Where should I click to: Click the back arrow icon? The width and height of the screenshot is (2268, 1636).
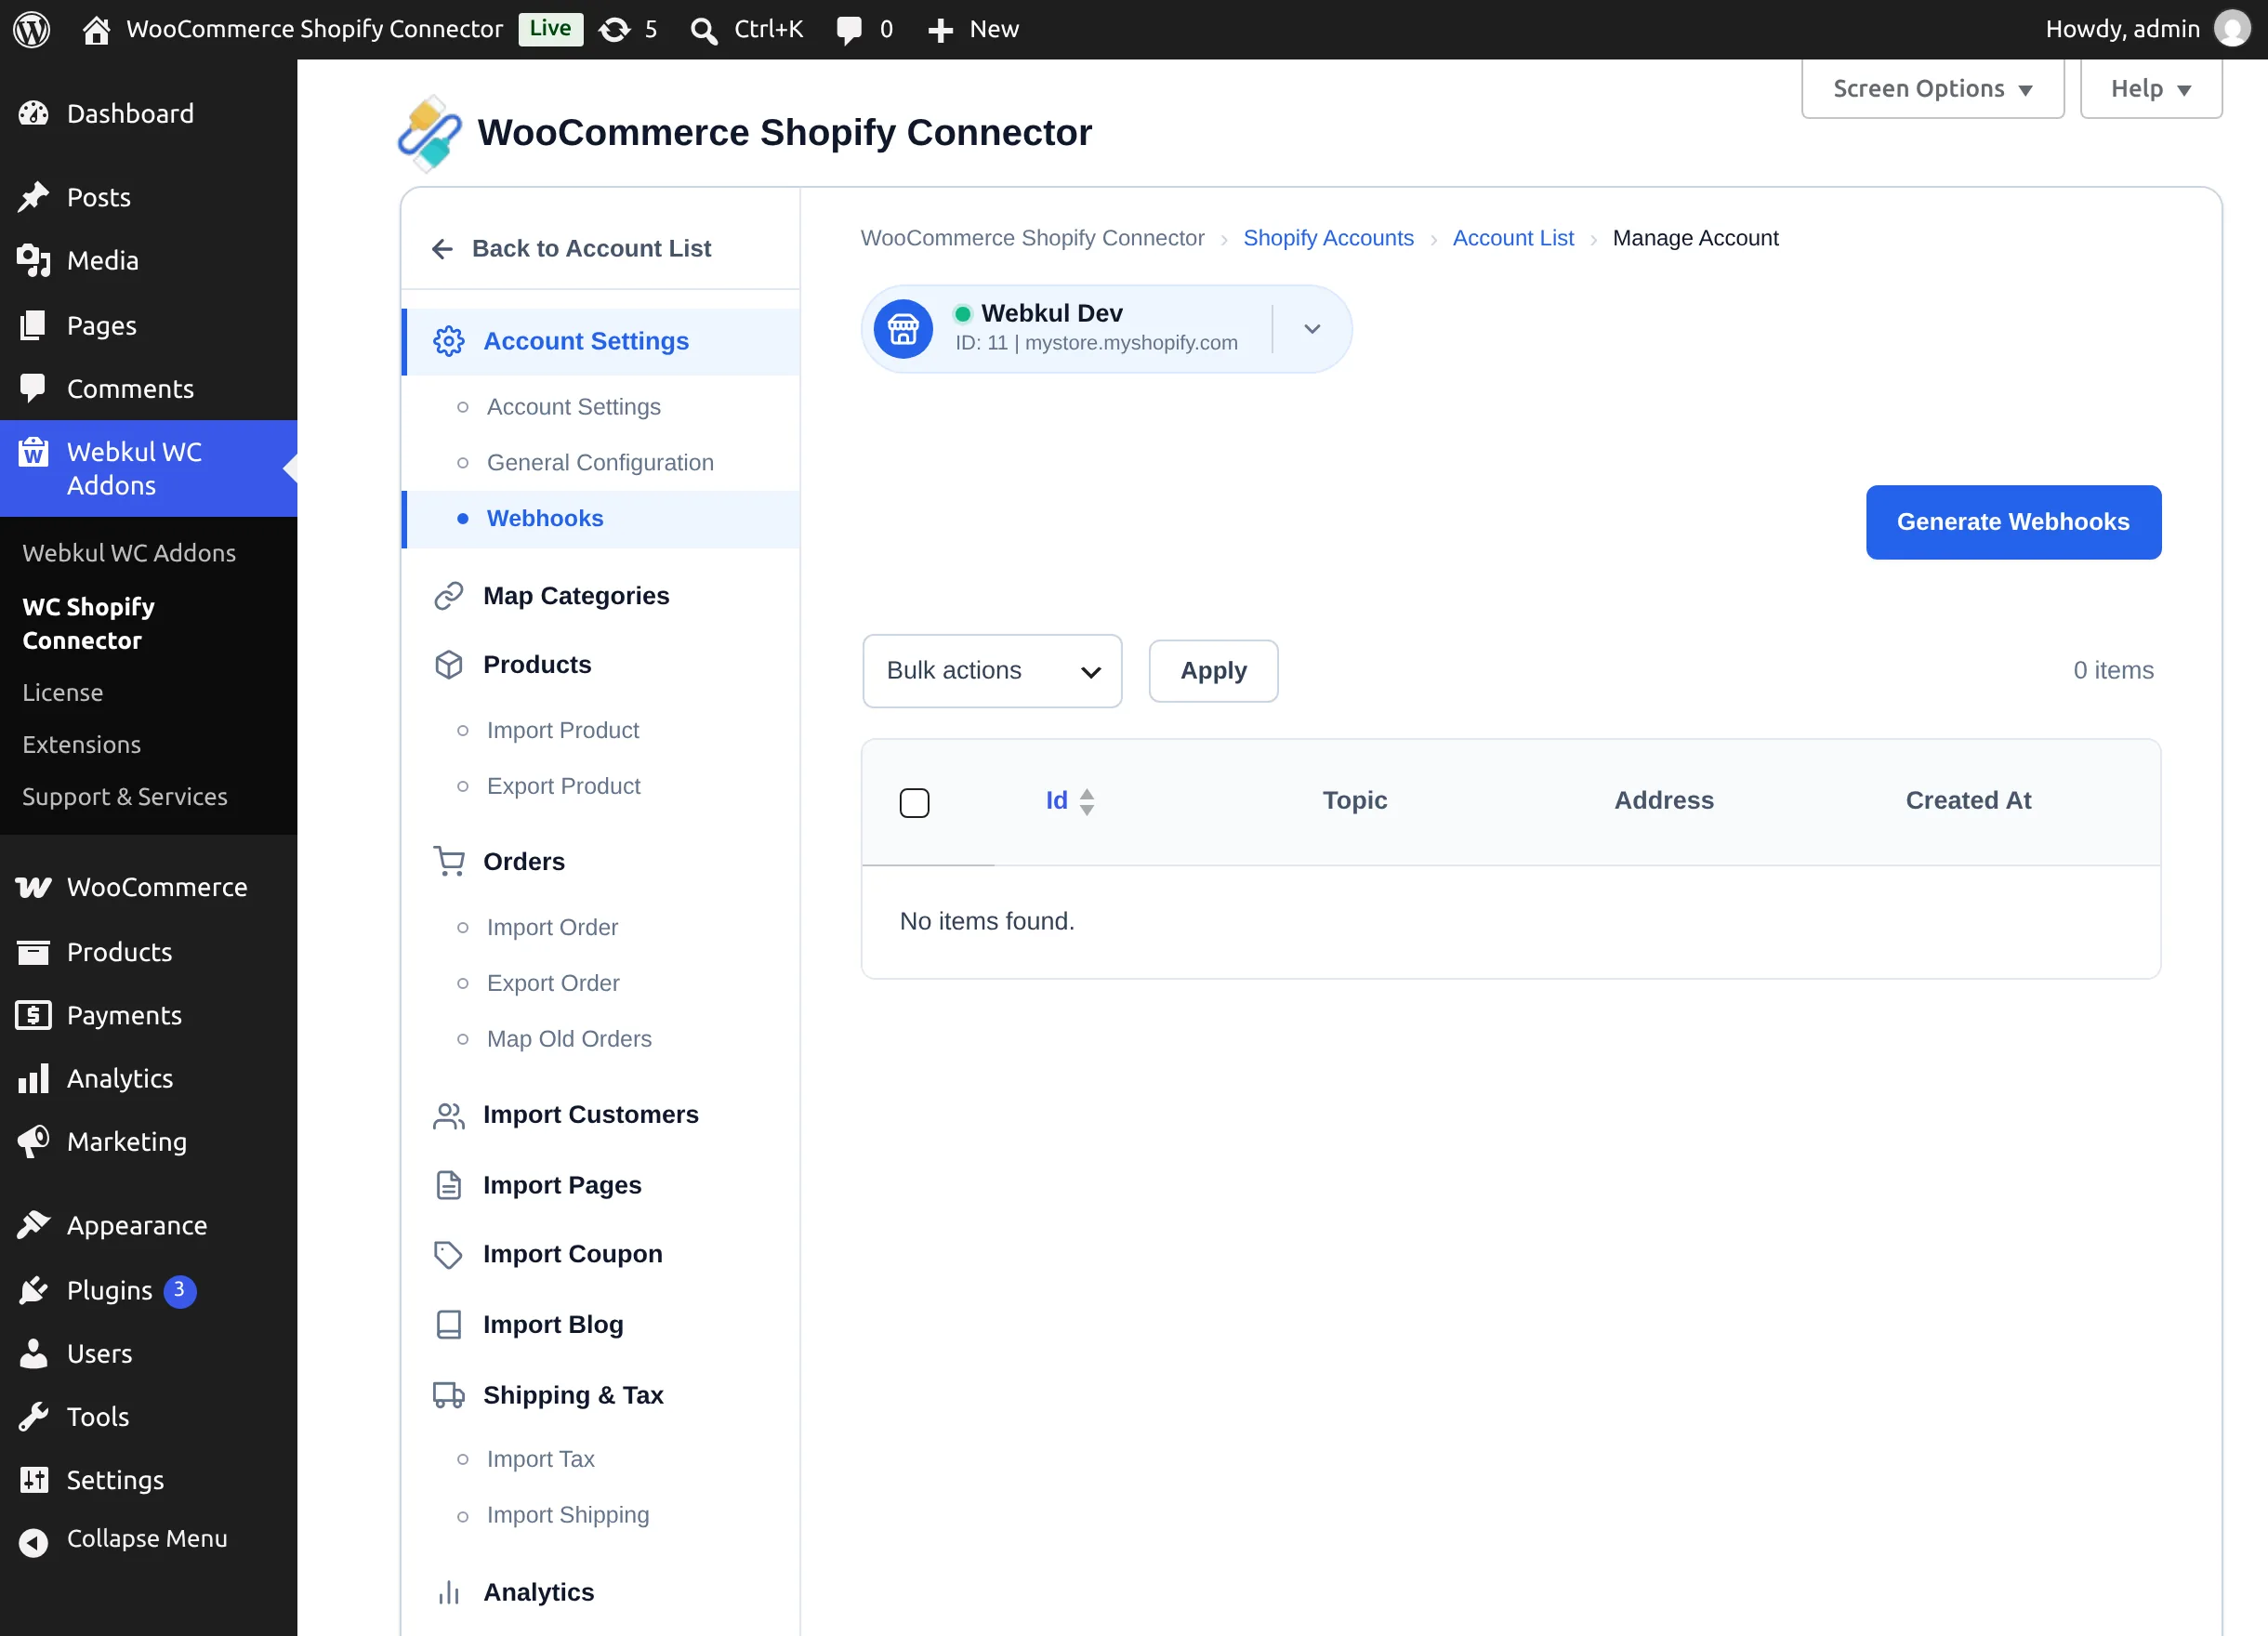click(442, 249)
